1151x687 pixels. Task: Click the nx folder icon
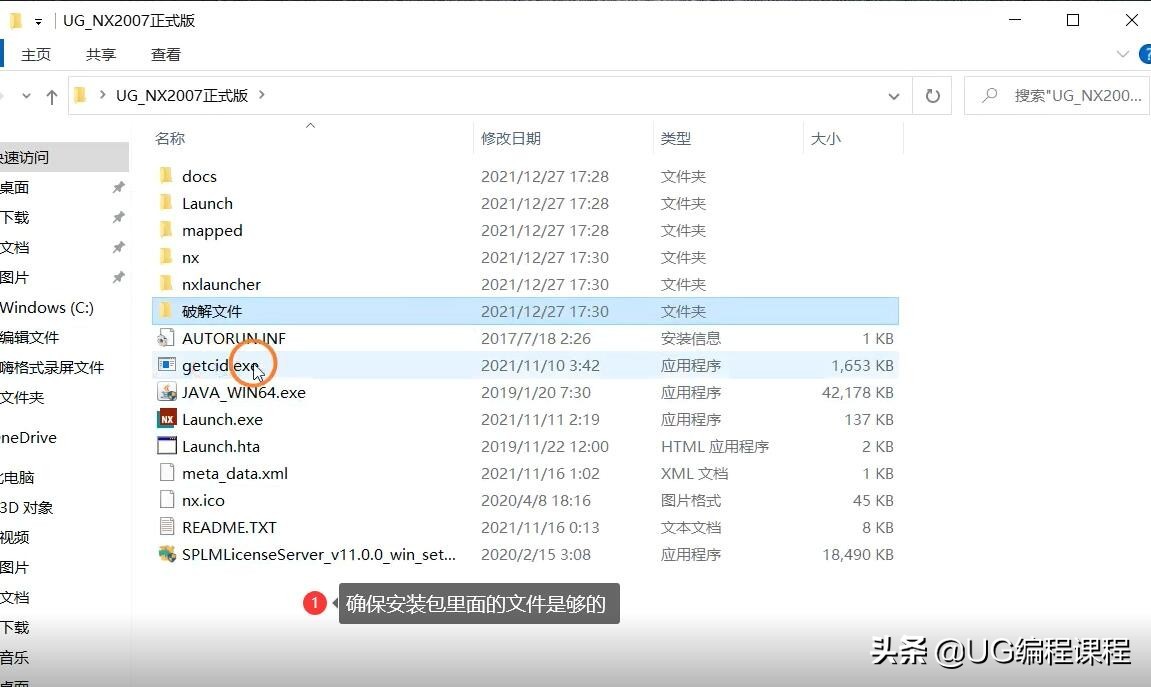167,258
